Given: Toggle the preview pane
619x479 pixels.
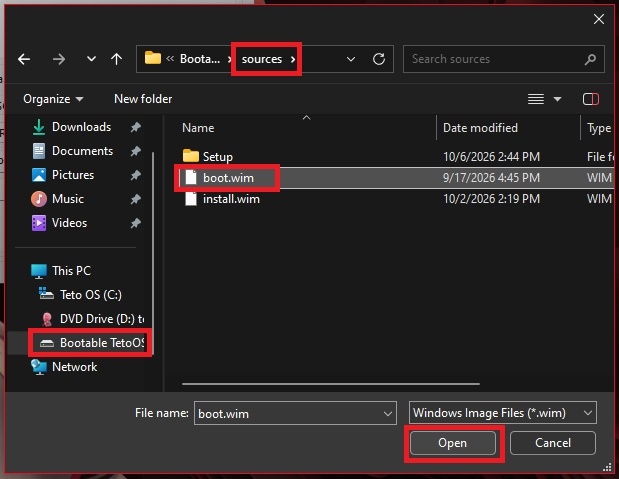Looking at the screenshot, I should click(591, 99).
